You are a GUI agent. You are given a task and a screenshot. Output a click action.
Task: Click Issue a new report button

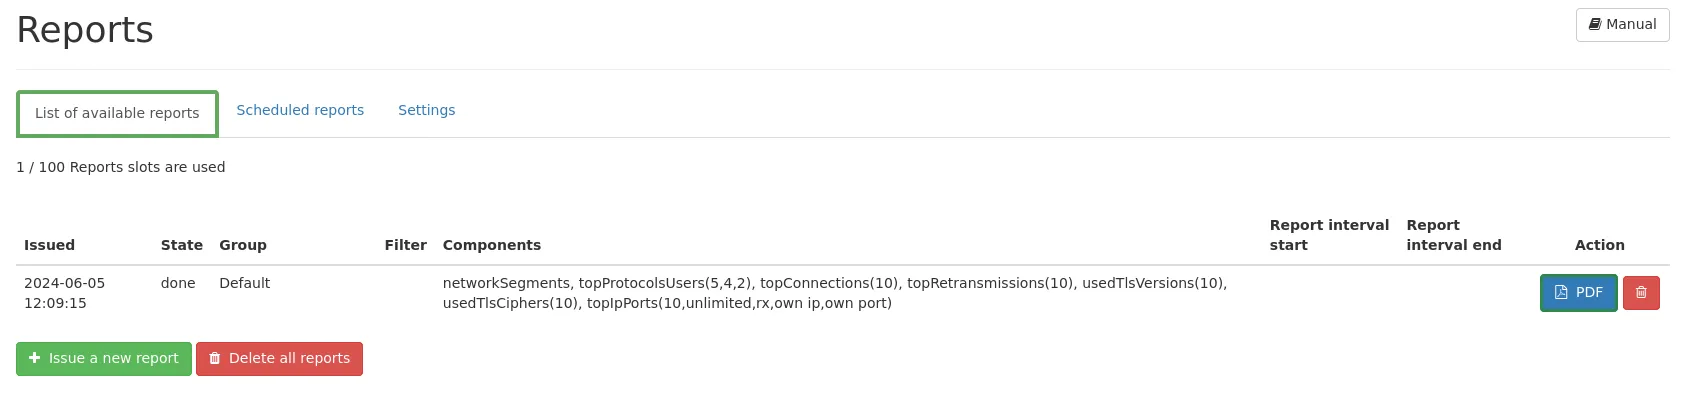pyautogui.click(x=104, y=358)
